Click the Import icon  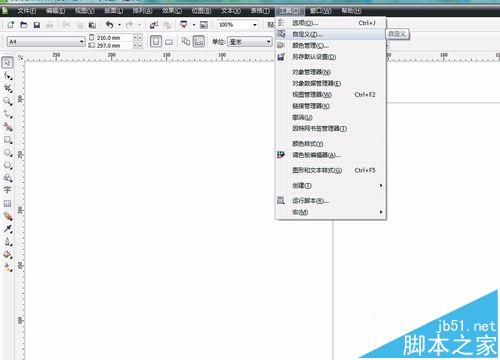pyautogui.click(x=154, y=25)
